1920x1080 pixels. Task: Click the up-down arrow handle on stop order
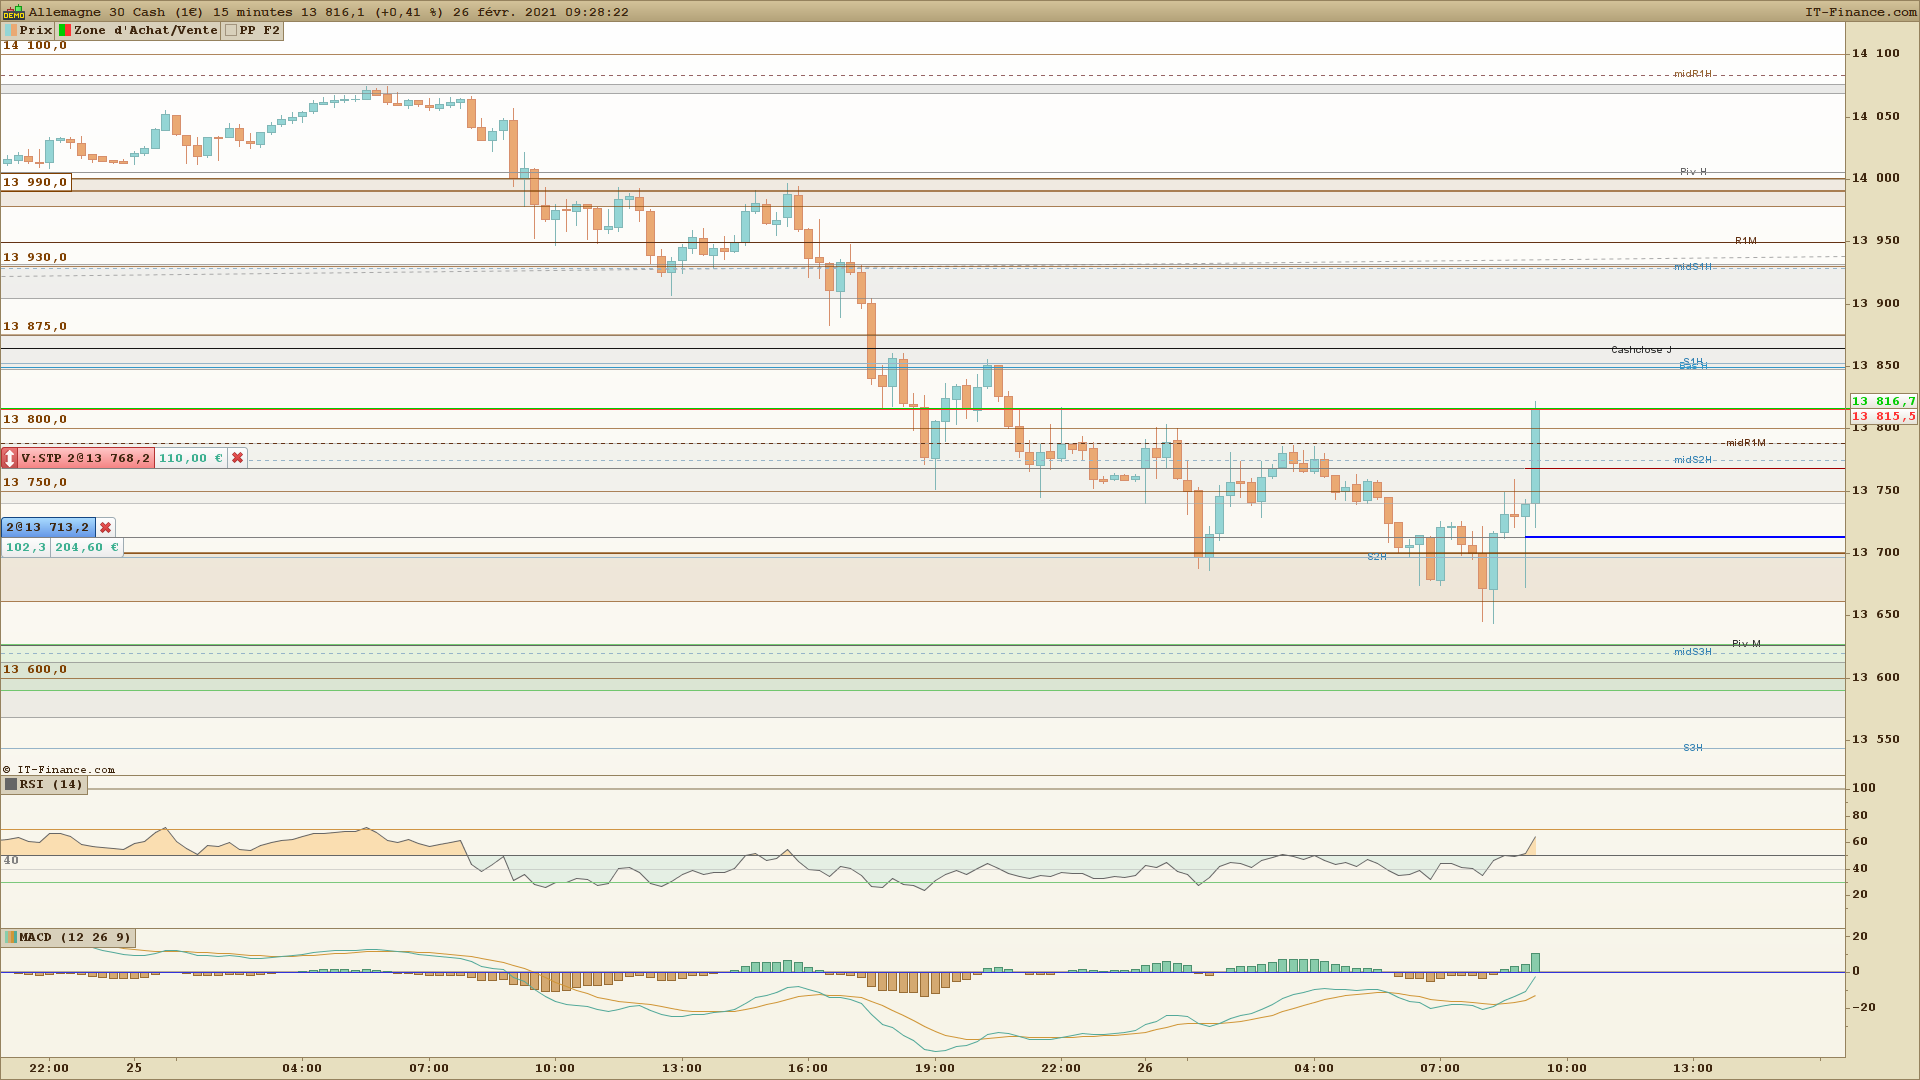point(10,459)
